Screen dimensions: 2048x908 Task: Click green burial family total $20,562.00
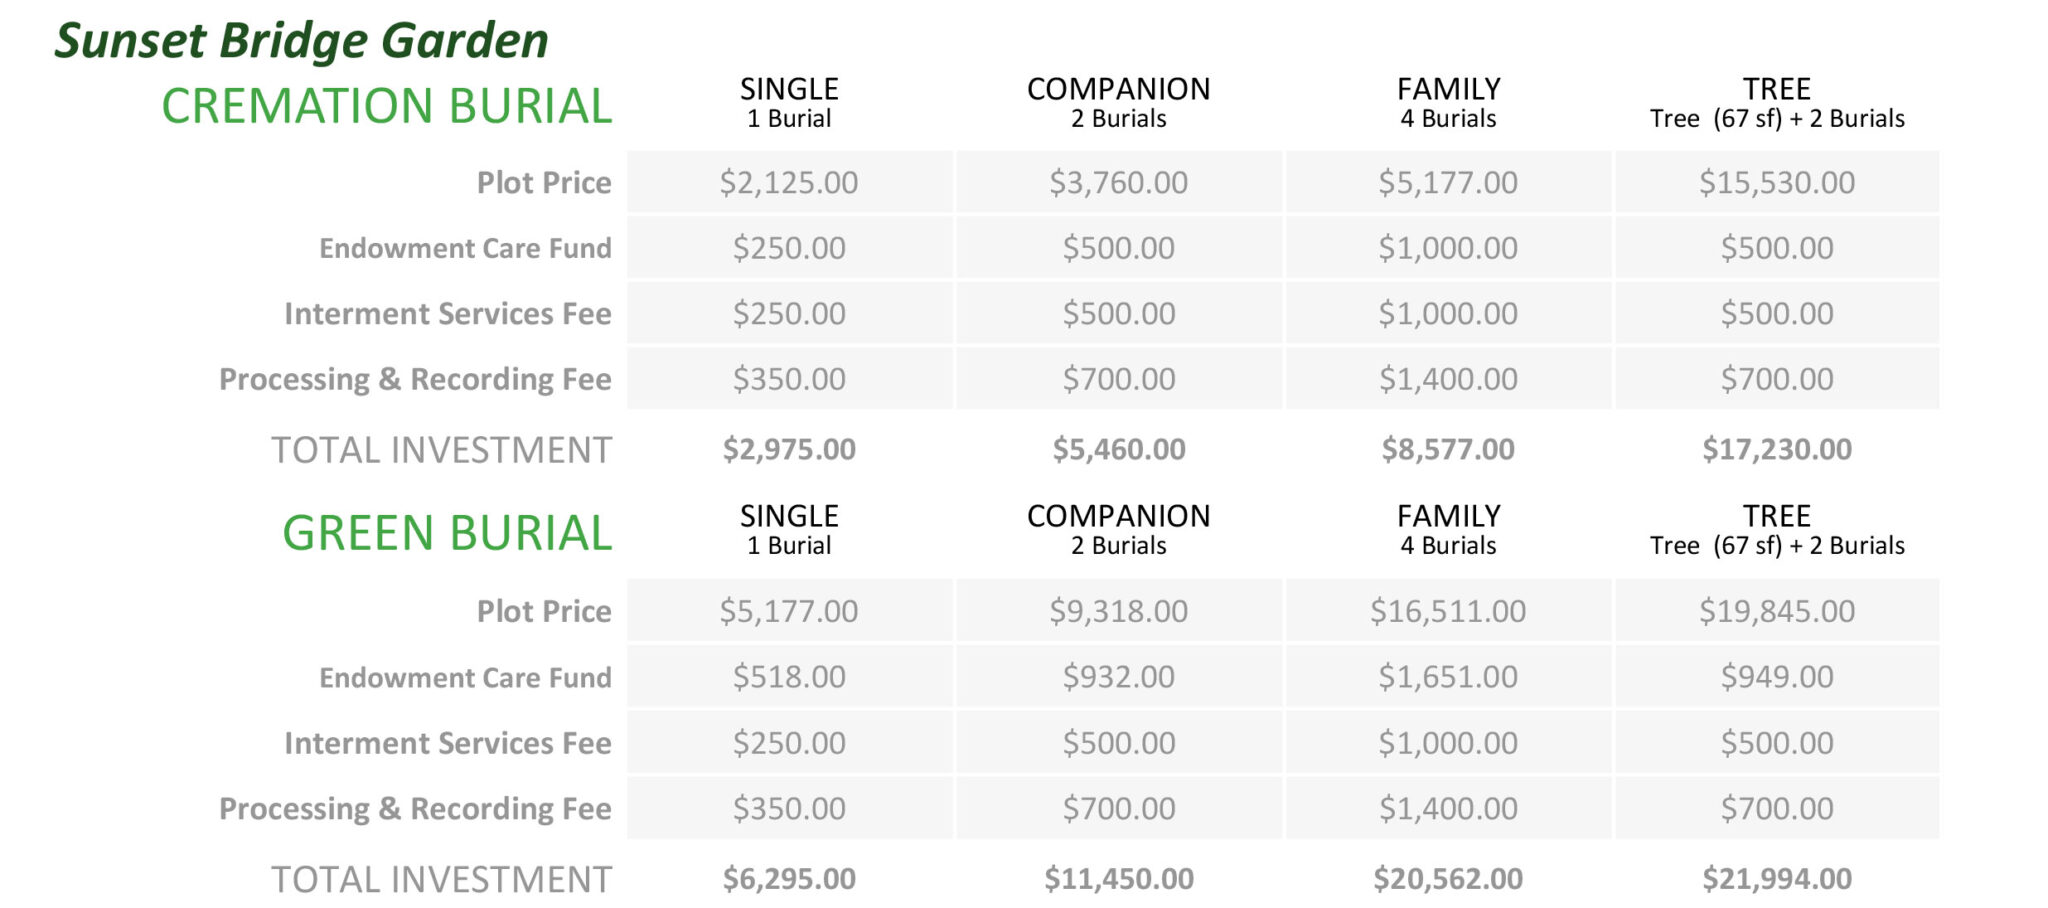pos(1447,879)
